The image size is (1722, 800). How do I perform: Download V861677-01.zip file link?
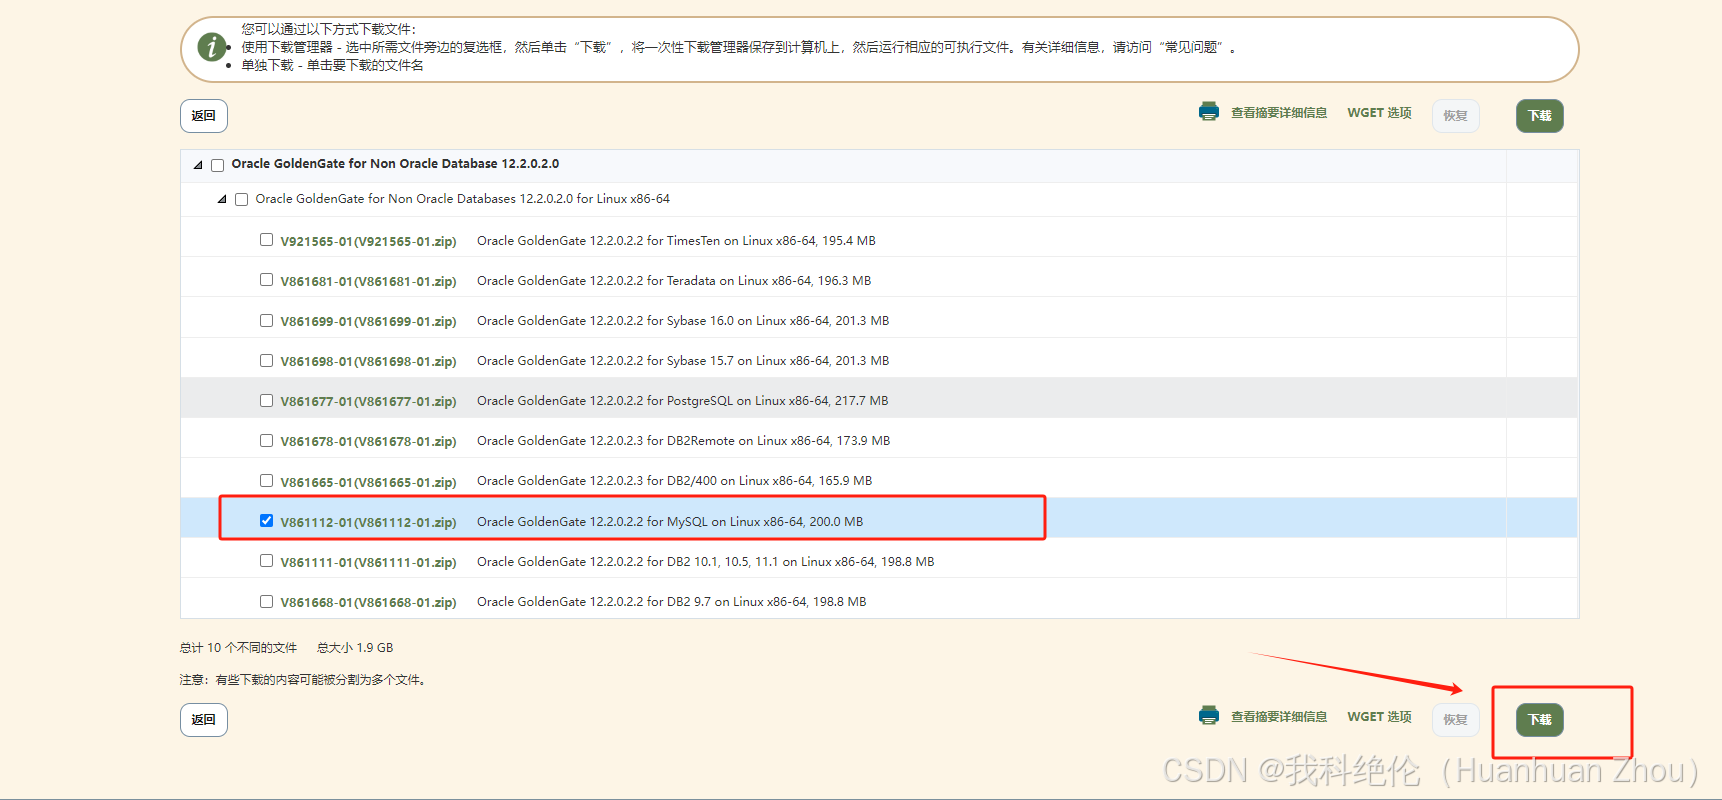point(368,401)
